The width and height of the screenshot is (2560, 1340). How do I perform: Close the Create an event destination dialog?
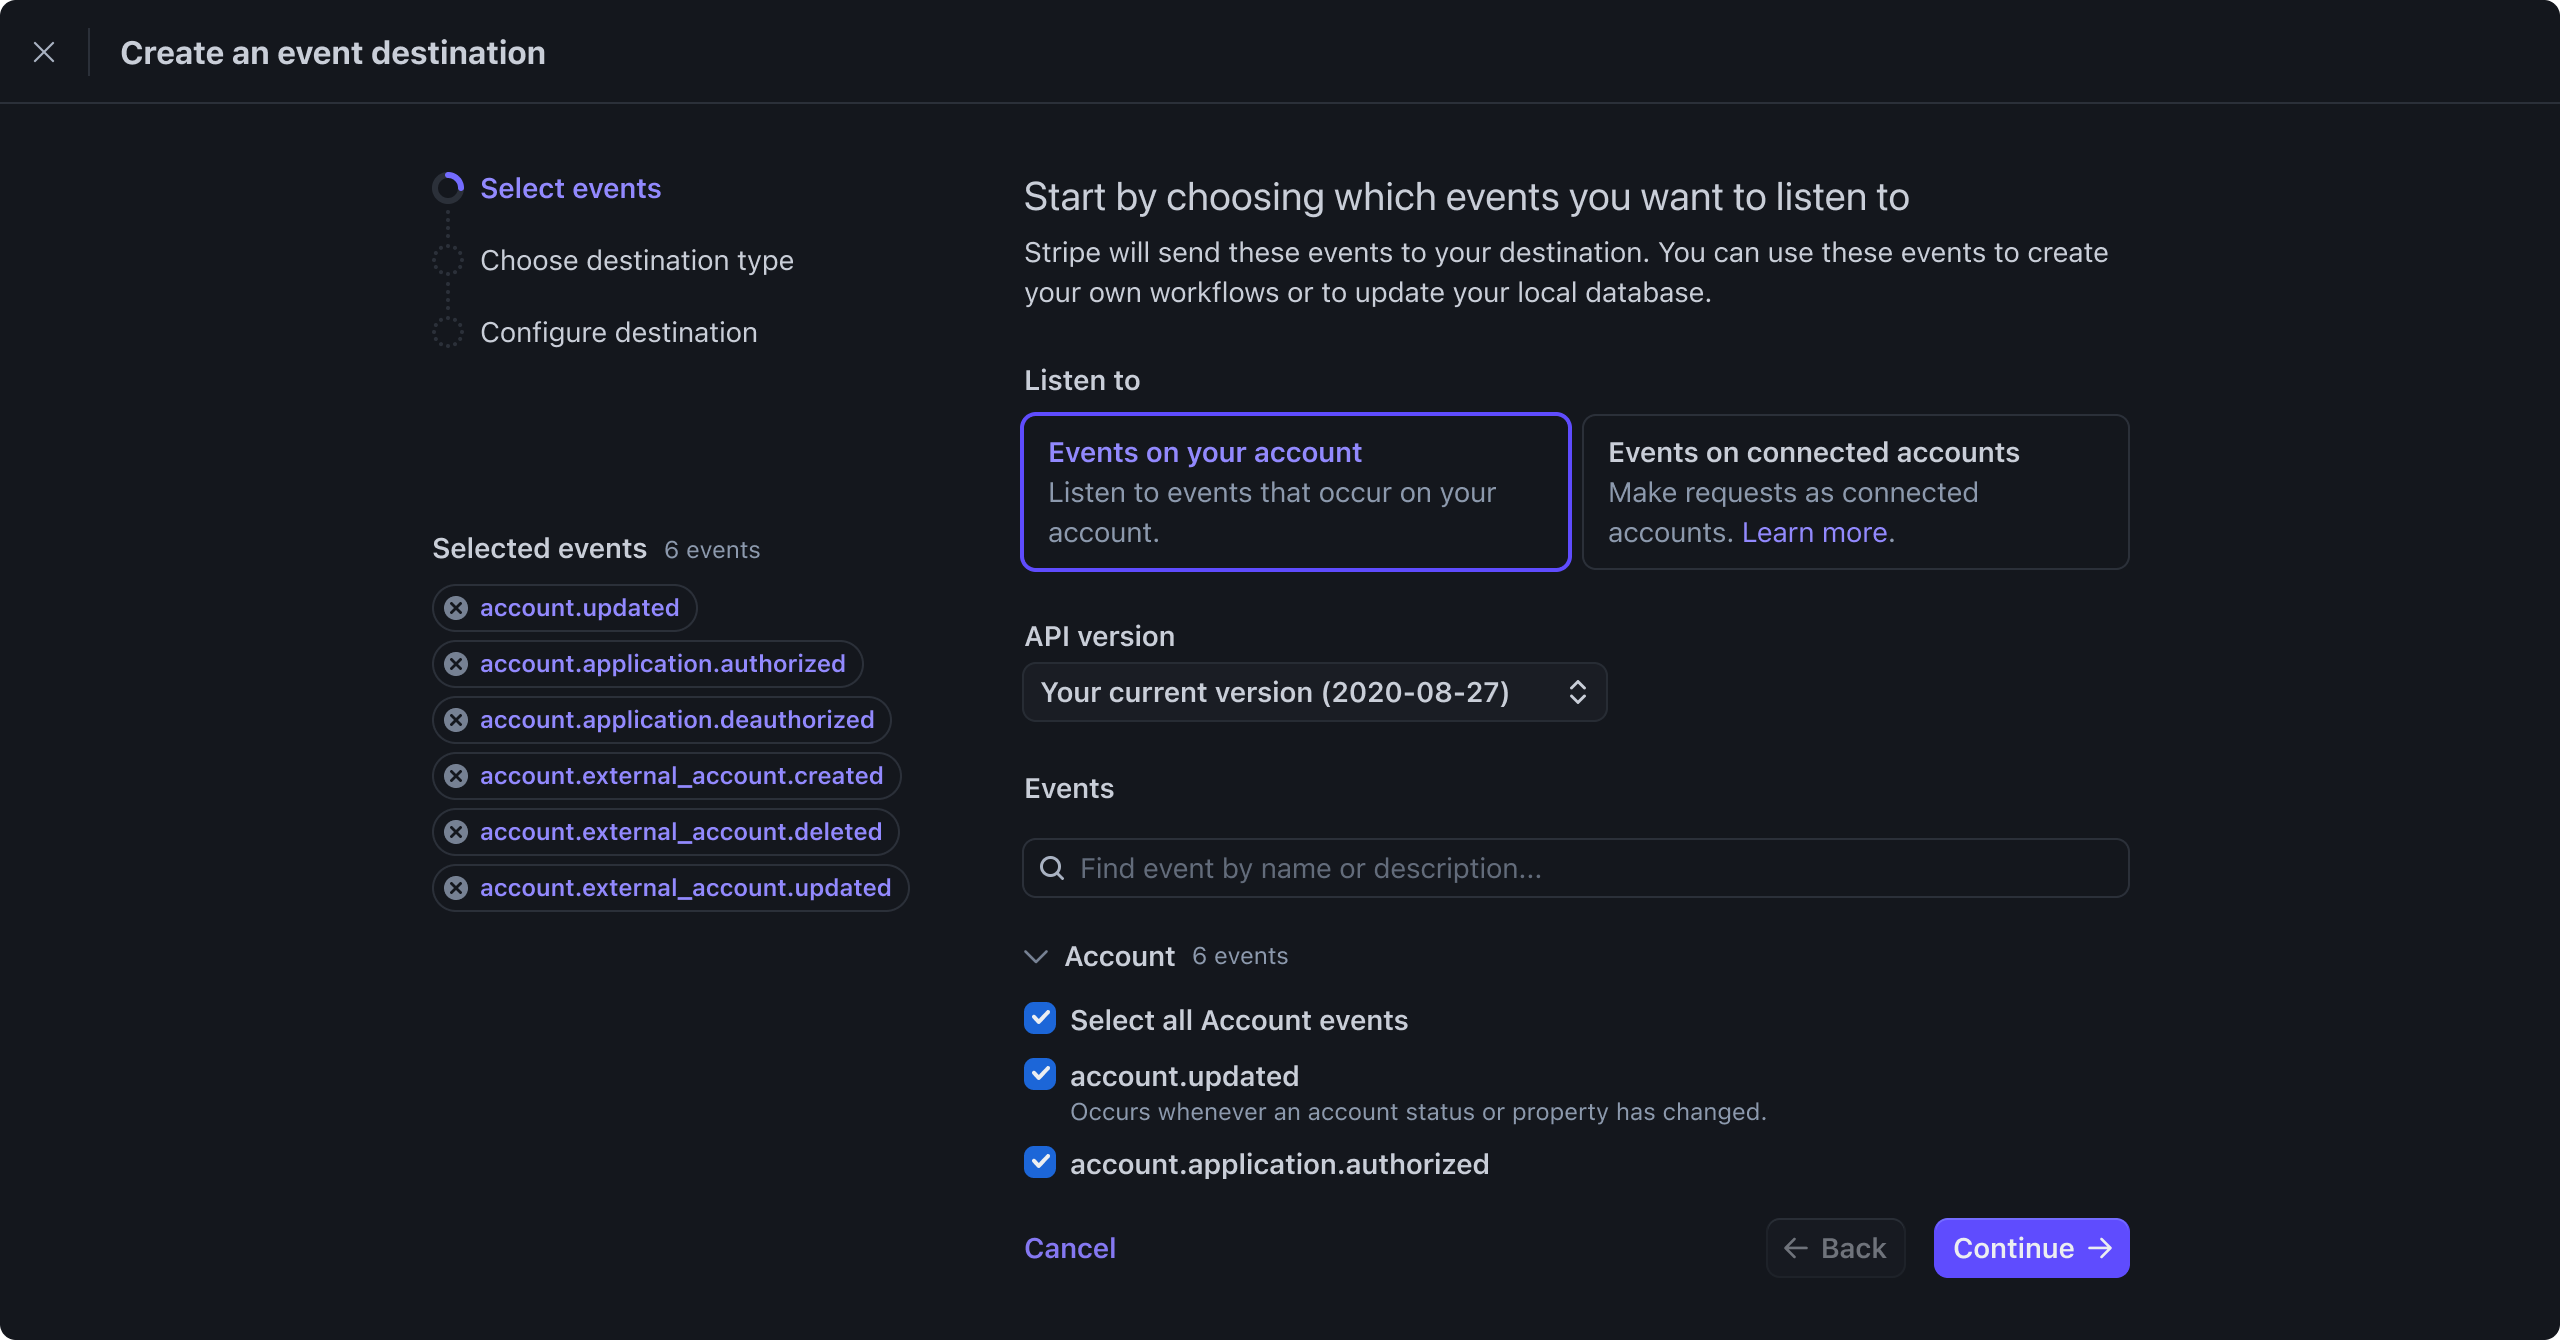[44, 52]
